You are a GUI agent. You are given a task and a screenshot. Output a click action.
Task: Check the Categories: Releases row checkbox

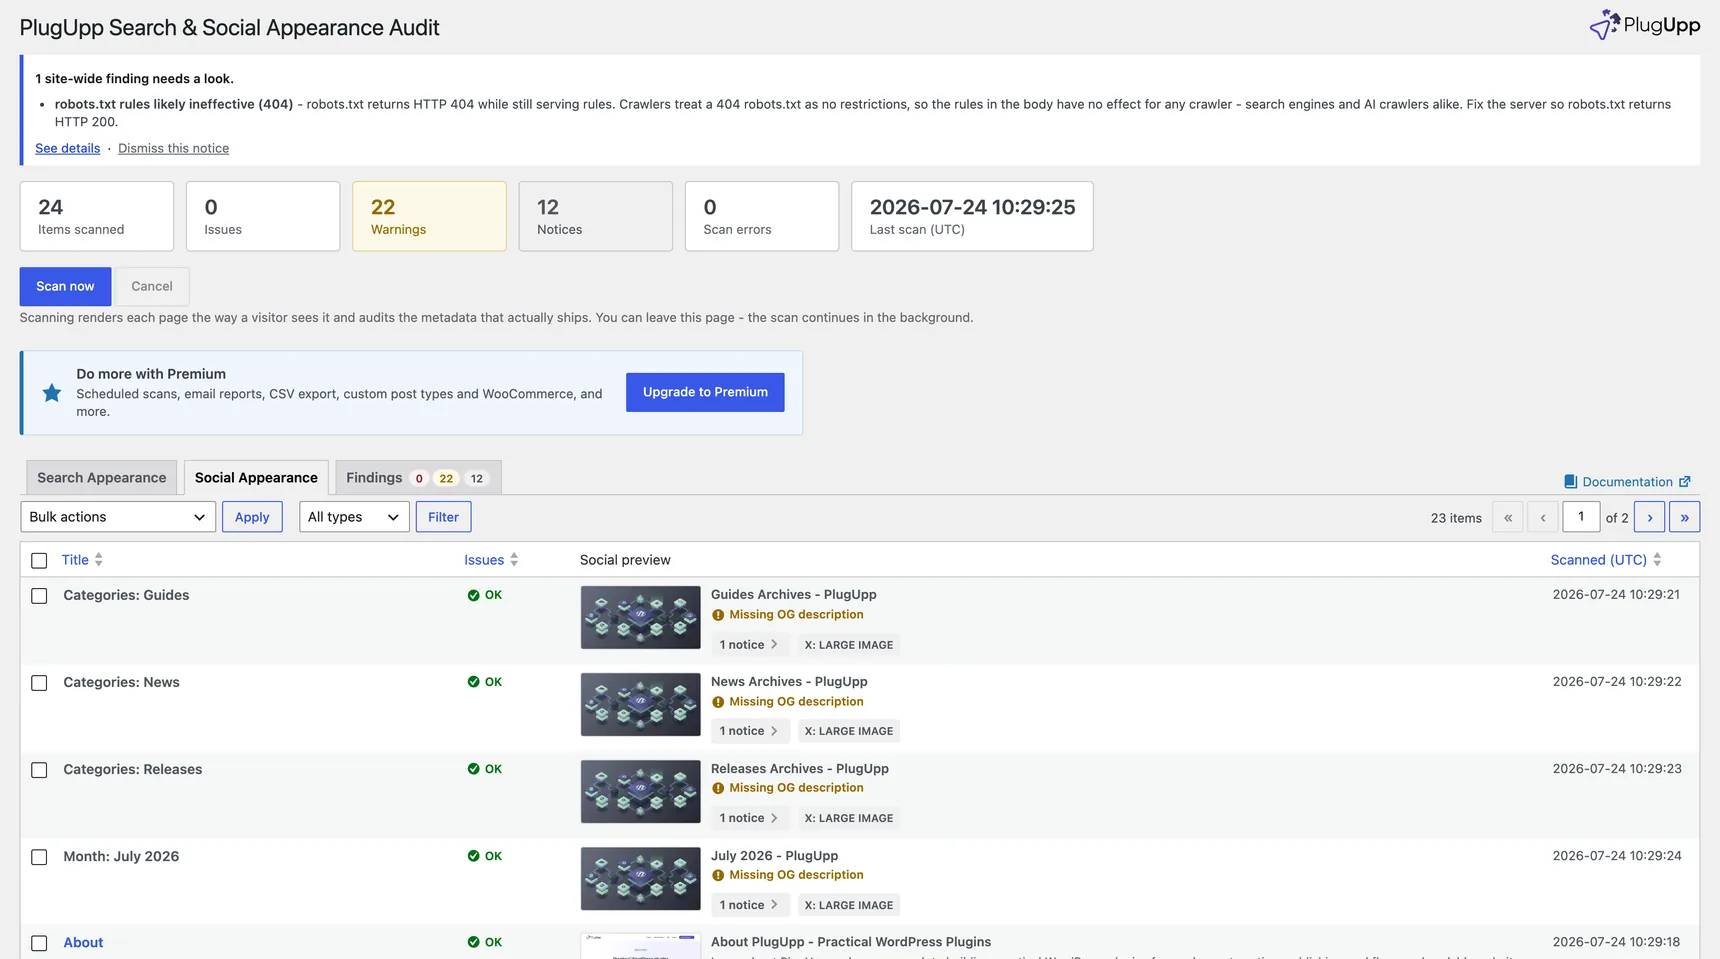(39, 770)
